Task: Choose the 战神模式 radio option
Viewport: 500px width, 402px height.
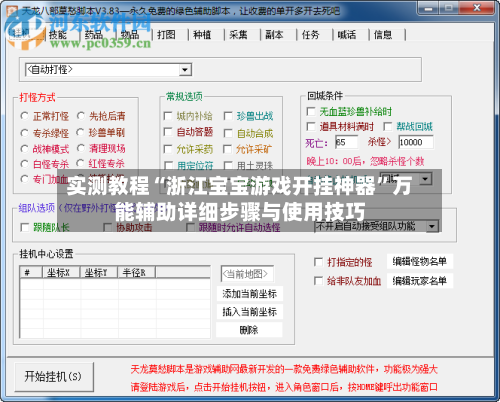Action: (24, 149)
